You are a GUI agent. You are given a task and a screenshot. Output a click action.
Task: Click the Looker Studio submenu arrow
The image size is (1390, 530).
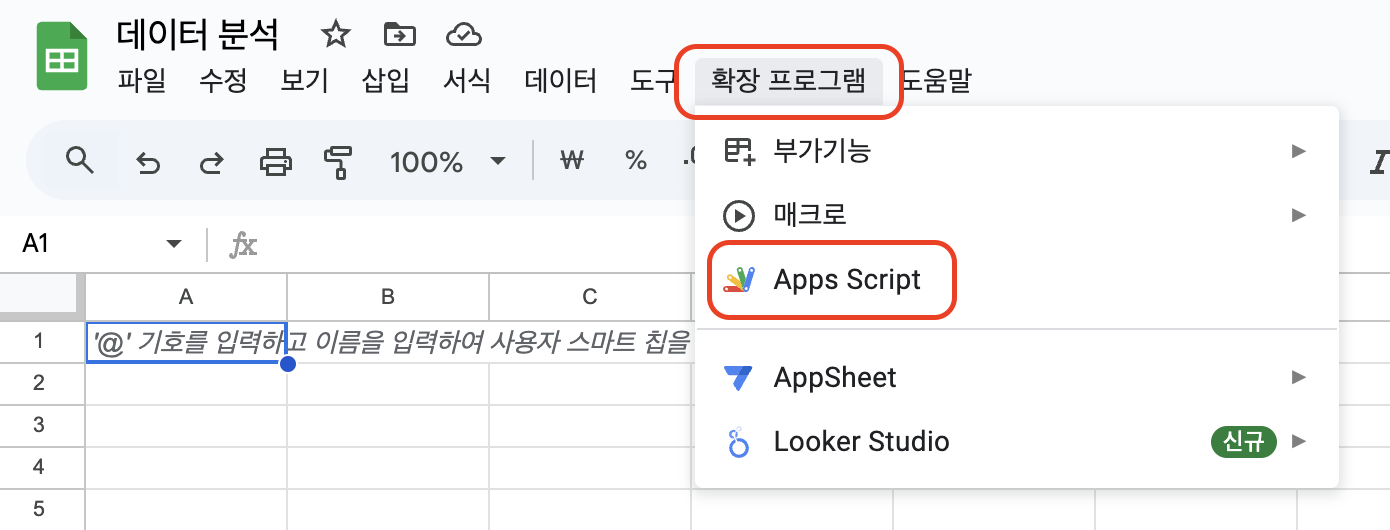[1299, 441]
